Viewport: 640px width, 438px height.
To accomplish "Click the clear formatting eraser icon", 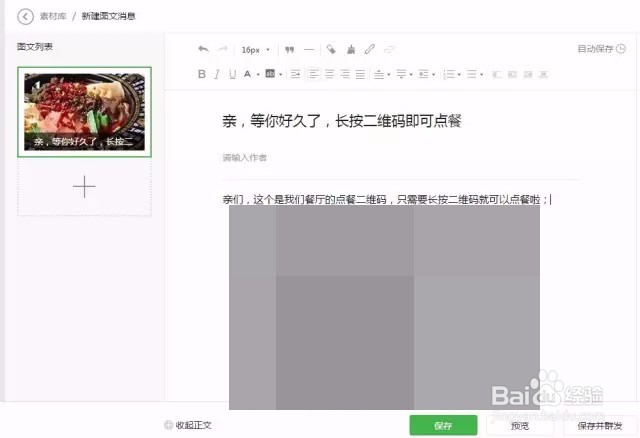I will point(331,49).
